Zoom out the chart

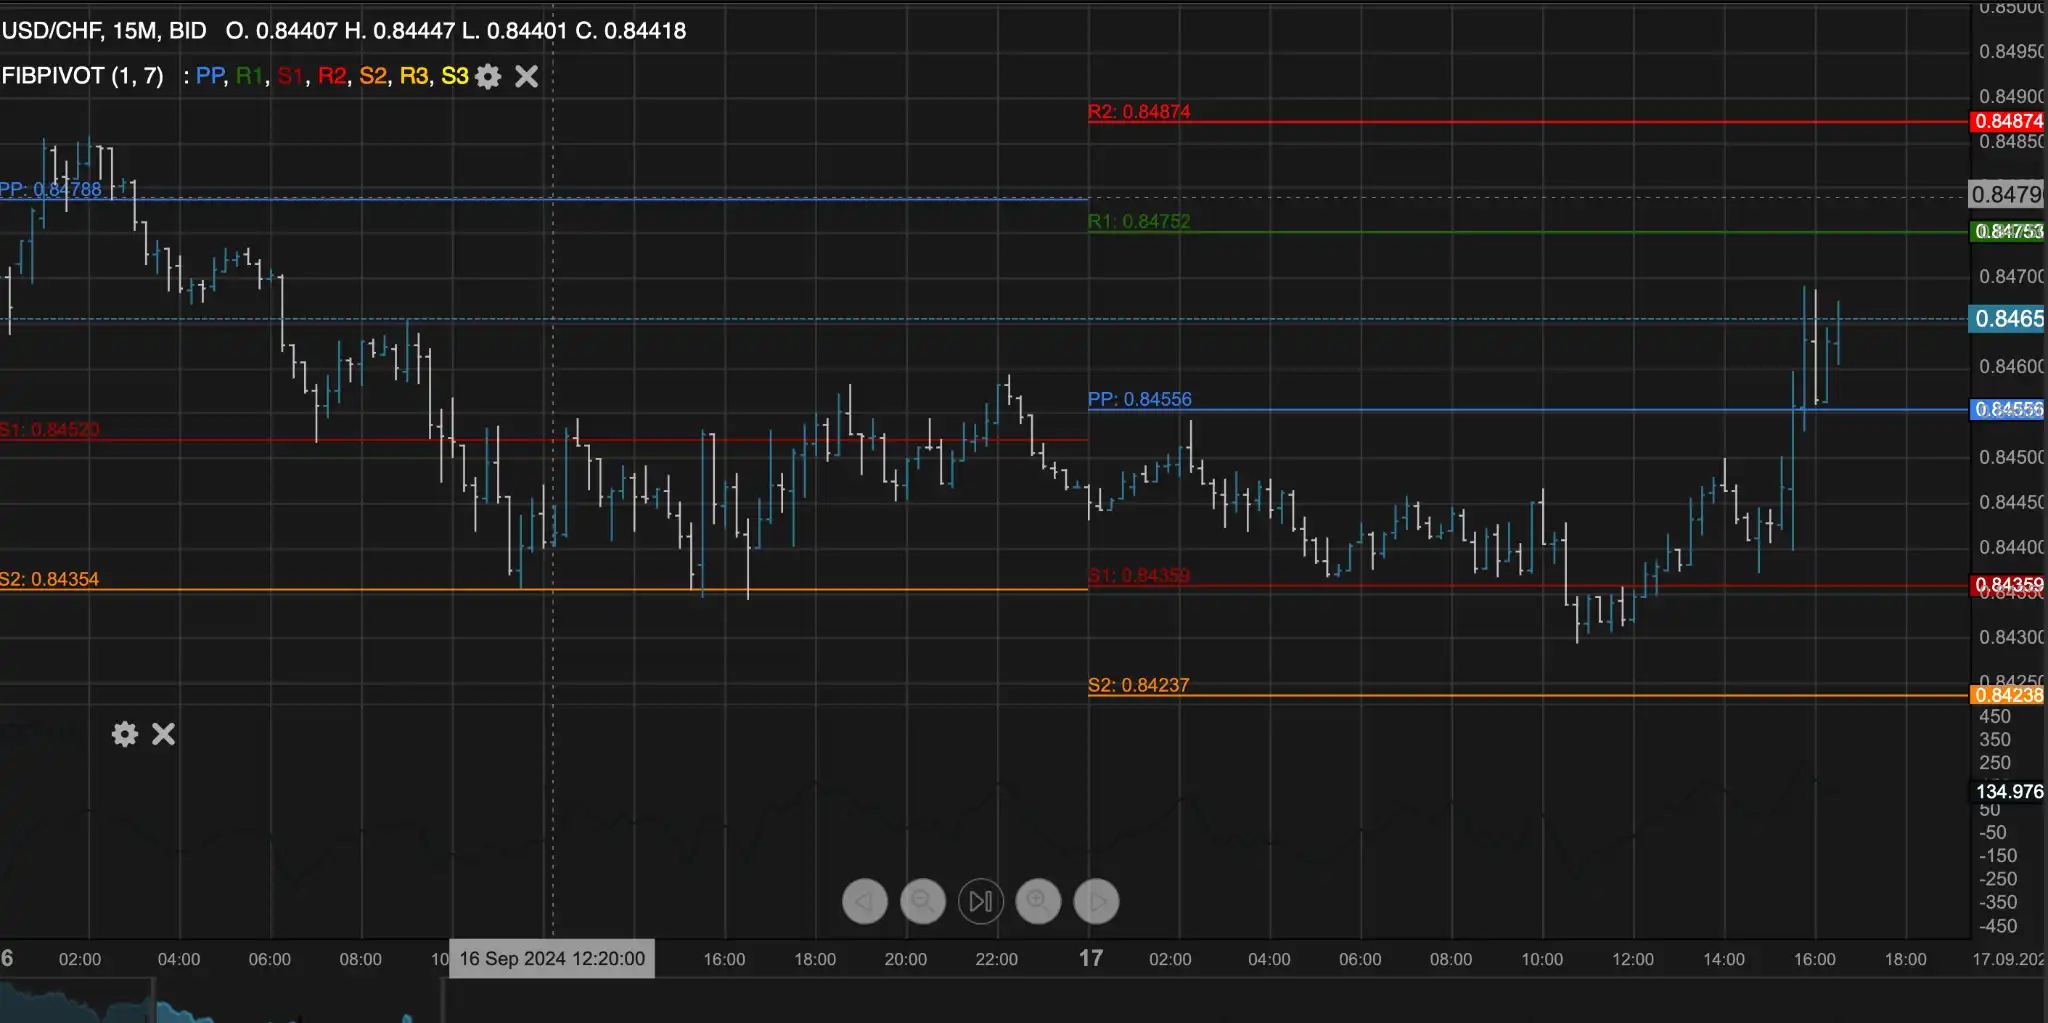(x=922, y=902)
